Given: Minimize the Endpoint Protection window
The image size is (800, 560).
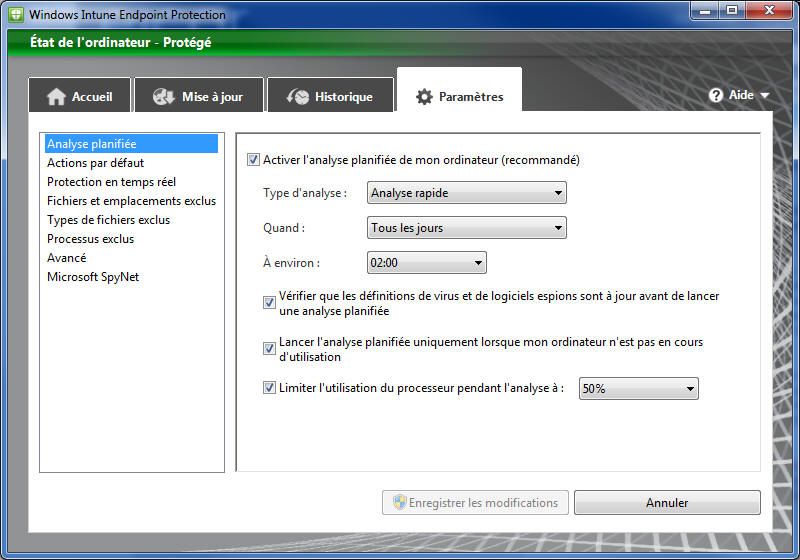Looking at the screenshot, I should pyautogui.click(x=705, y=10).
